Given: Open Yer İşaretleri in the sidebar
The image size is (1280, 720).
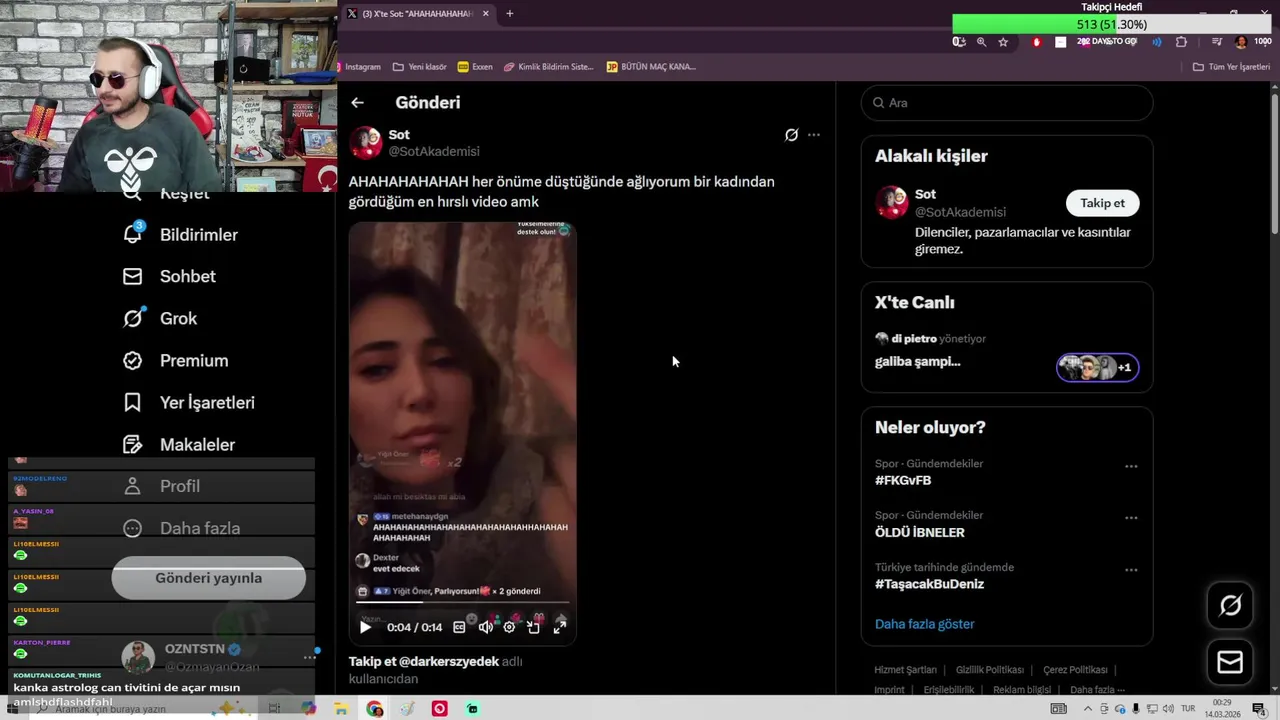Looking at the screenshot, I should 206,402.
